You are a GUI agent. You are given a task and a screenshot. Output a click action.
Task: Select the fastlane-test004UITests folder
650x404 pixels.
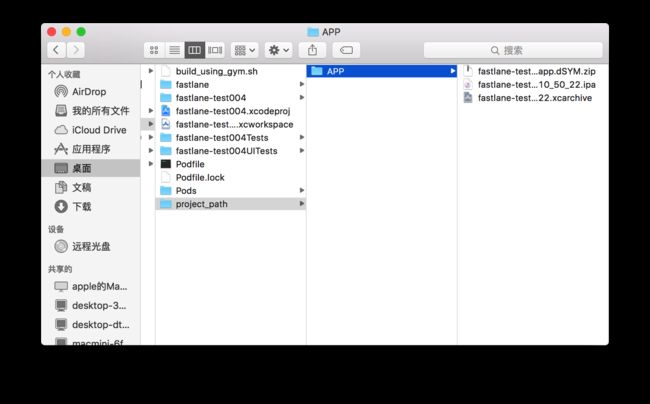click(x=230, y=151)
